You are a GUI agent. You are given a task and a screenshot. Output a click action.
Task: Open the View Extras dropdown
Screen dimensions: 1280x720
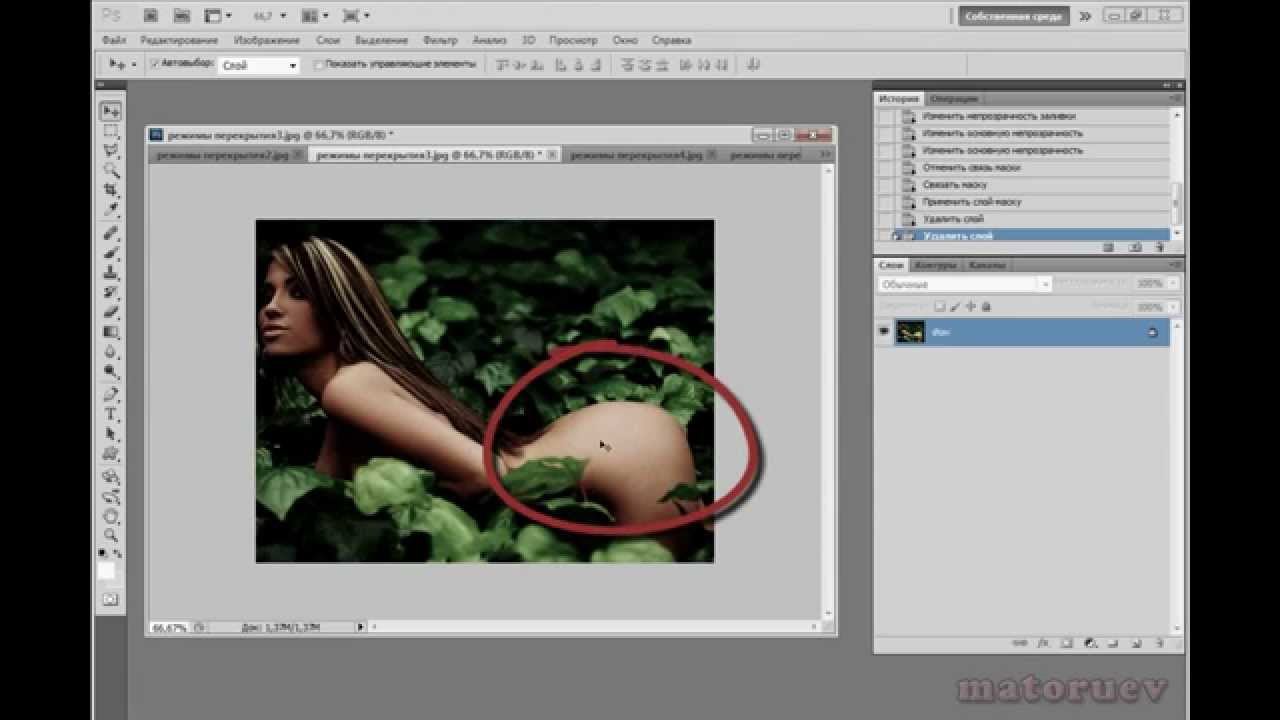(218, 16)
